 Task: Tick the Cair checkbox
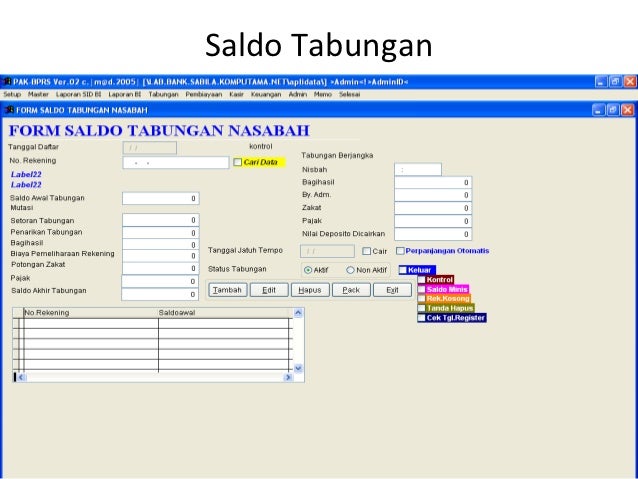coord(366,251)
